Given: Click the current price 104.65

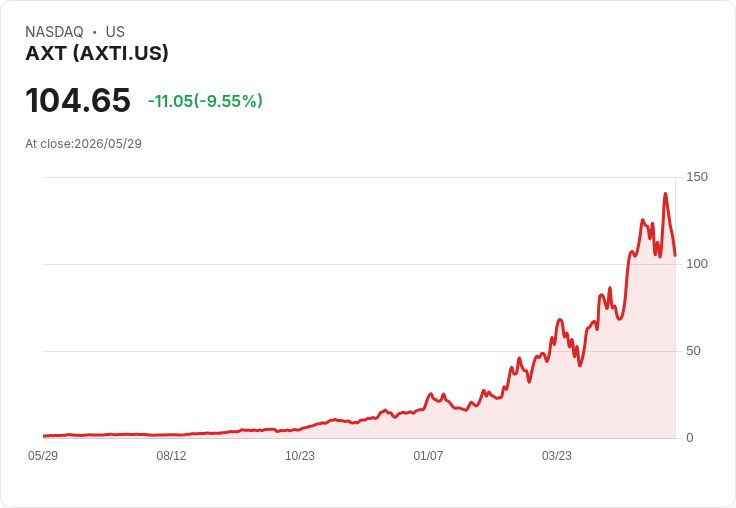Looking at the screenshot, I should point(78,100).
